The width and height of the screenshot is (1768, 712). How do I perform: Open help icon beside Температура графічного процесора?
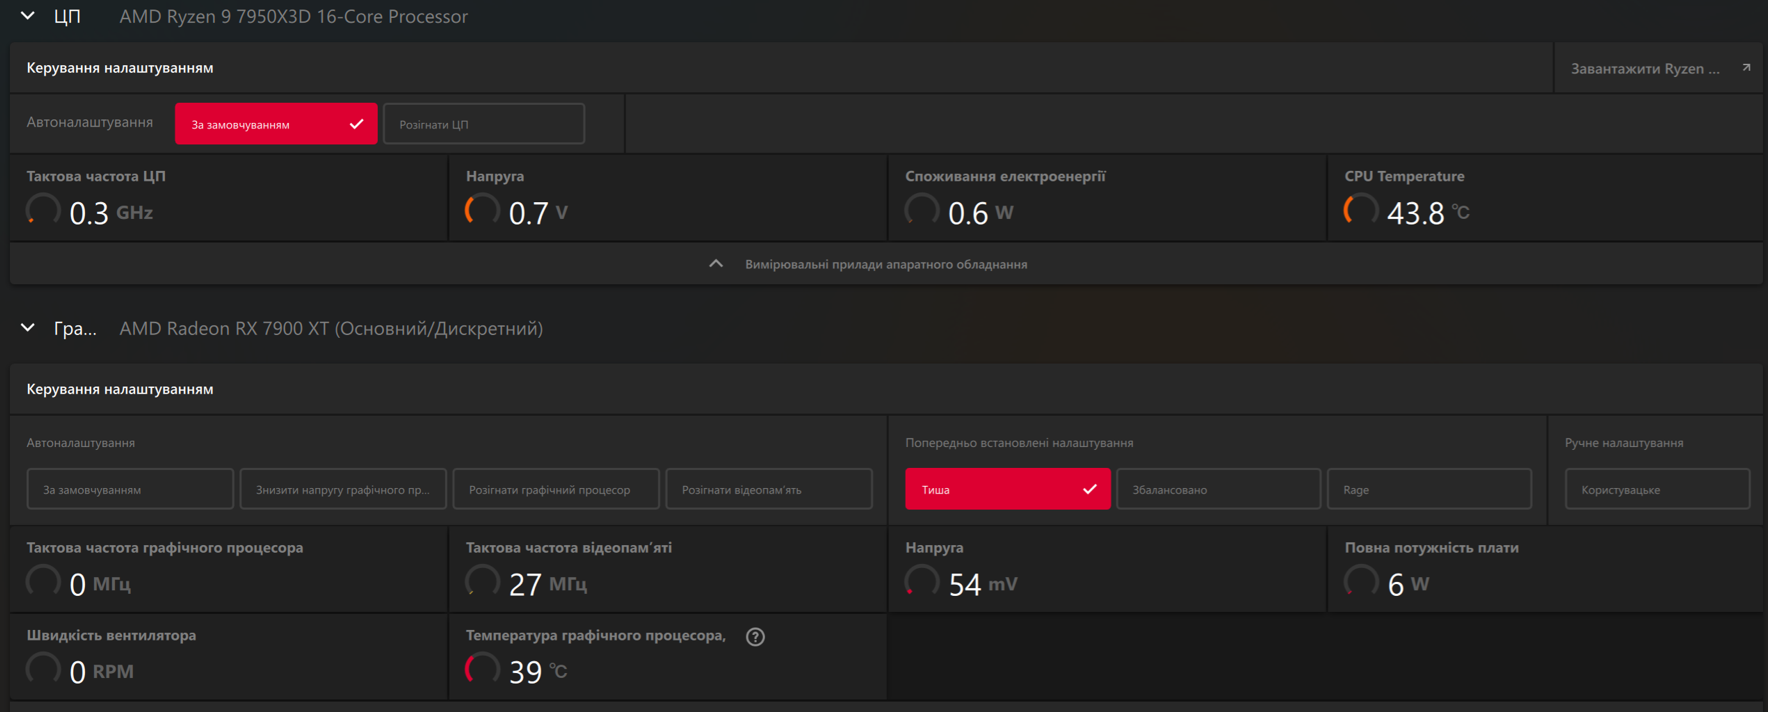(x=755, y=637)
